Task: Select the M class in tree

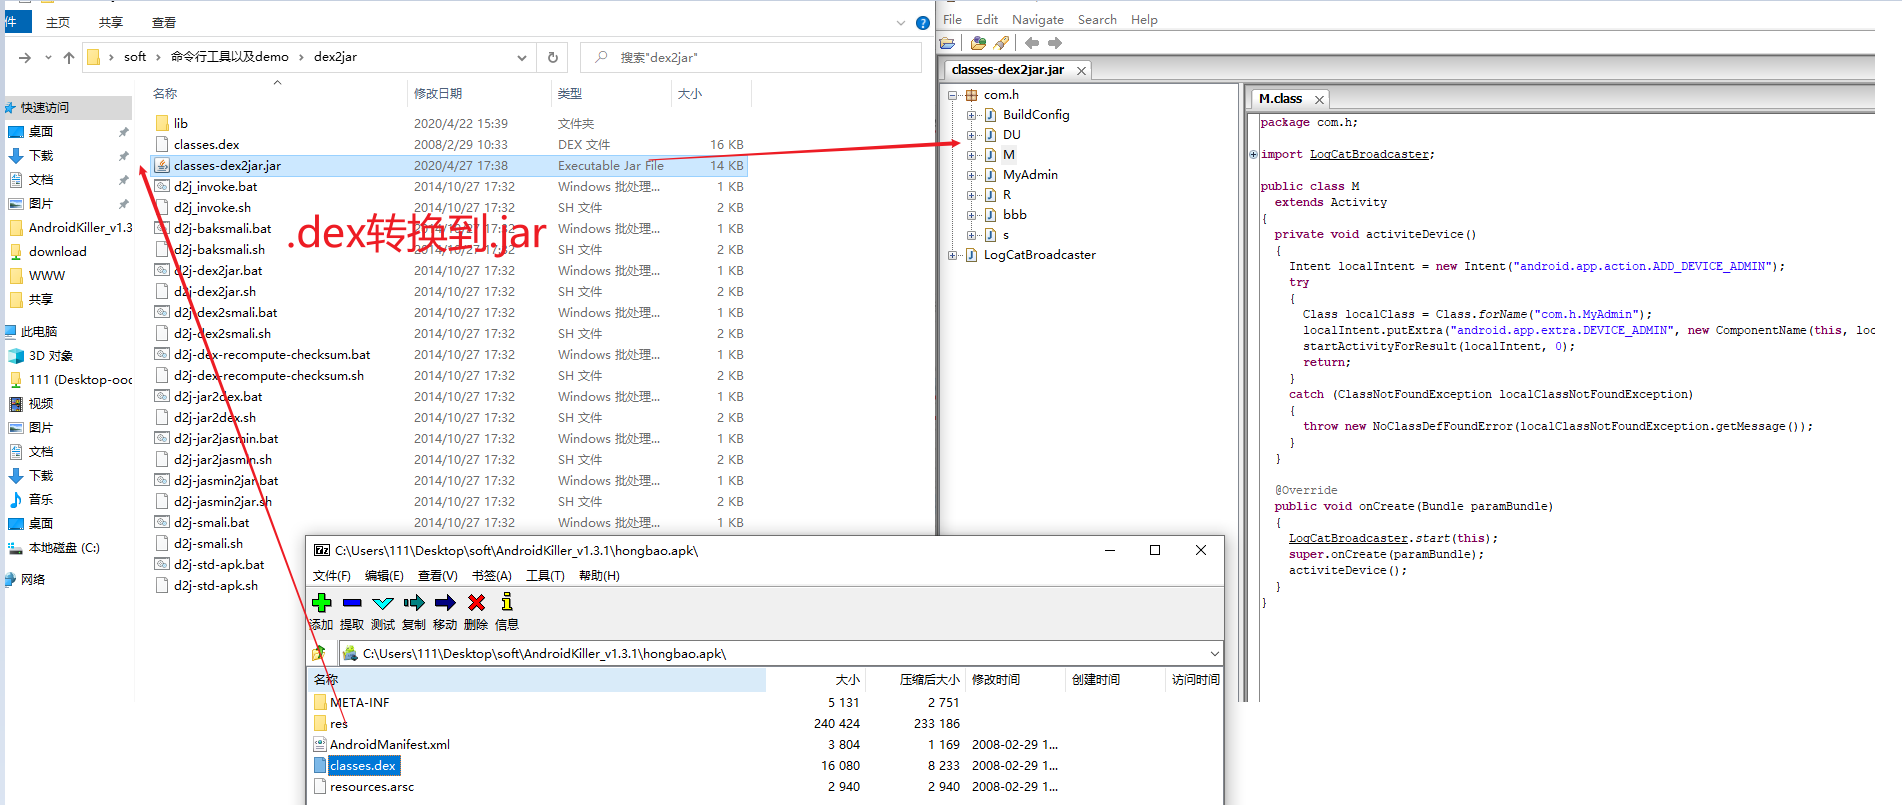Action: 1009,155
